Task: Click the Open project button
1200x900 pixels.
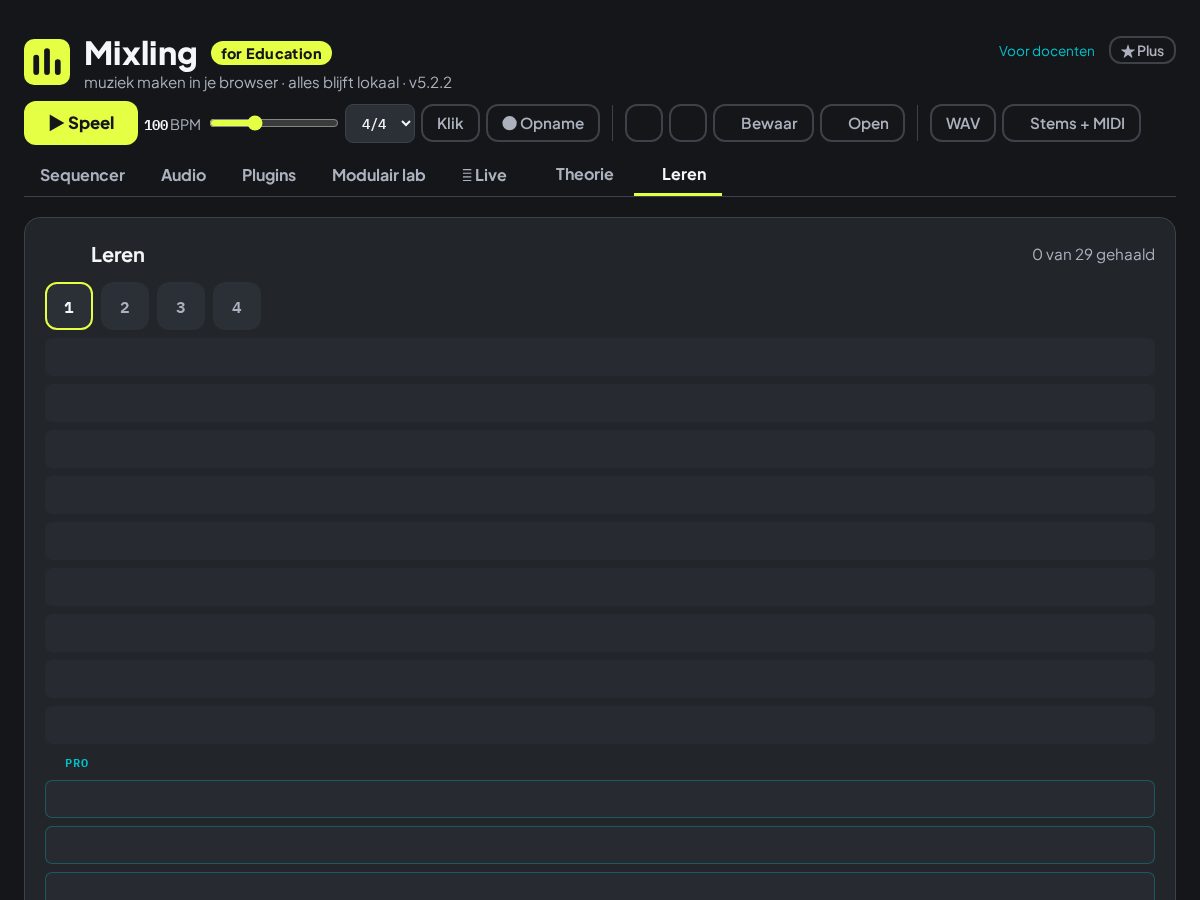Action: pos(862,123)
